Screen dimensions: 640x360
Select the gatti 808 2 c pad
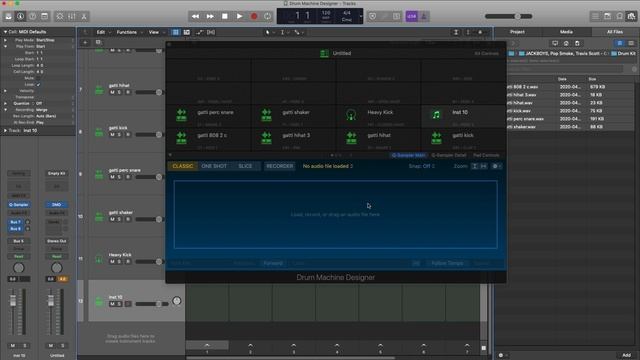click(208, 139)
